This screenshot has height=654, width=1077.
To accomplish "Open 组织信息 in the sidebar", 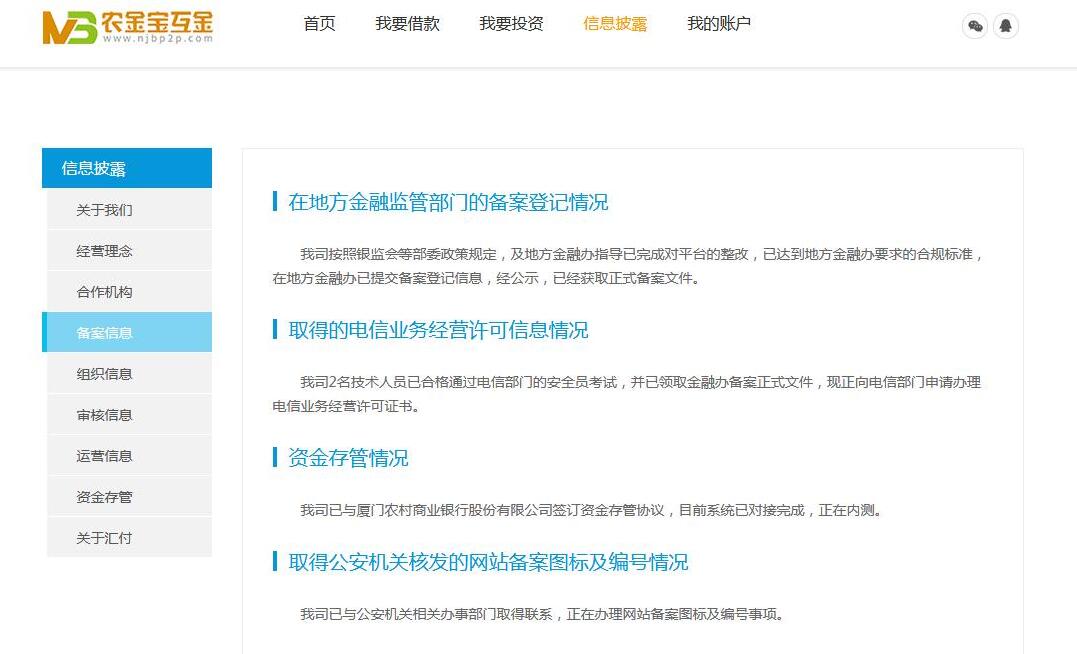I will (x=105, y=374).
